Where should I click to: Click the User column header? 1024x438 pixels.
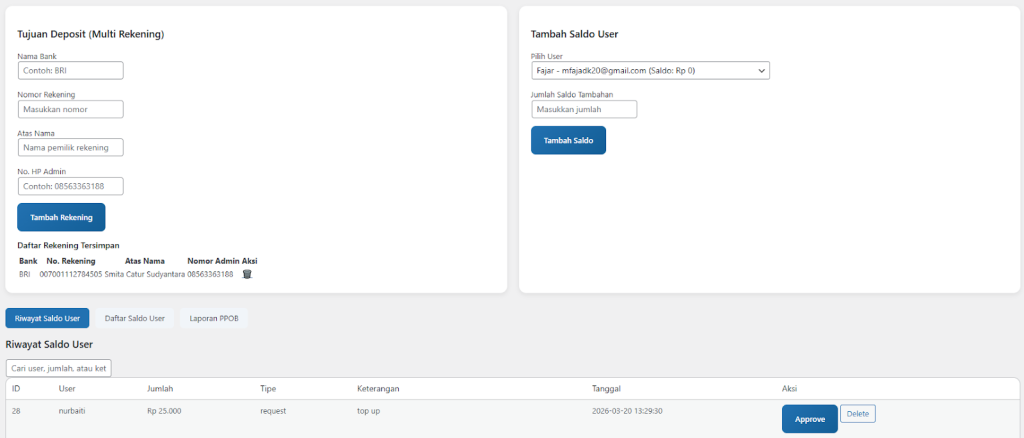pyautogui.click(x=67, y=388)
